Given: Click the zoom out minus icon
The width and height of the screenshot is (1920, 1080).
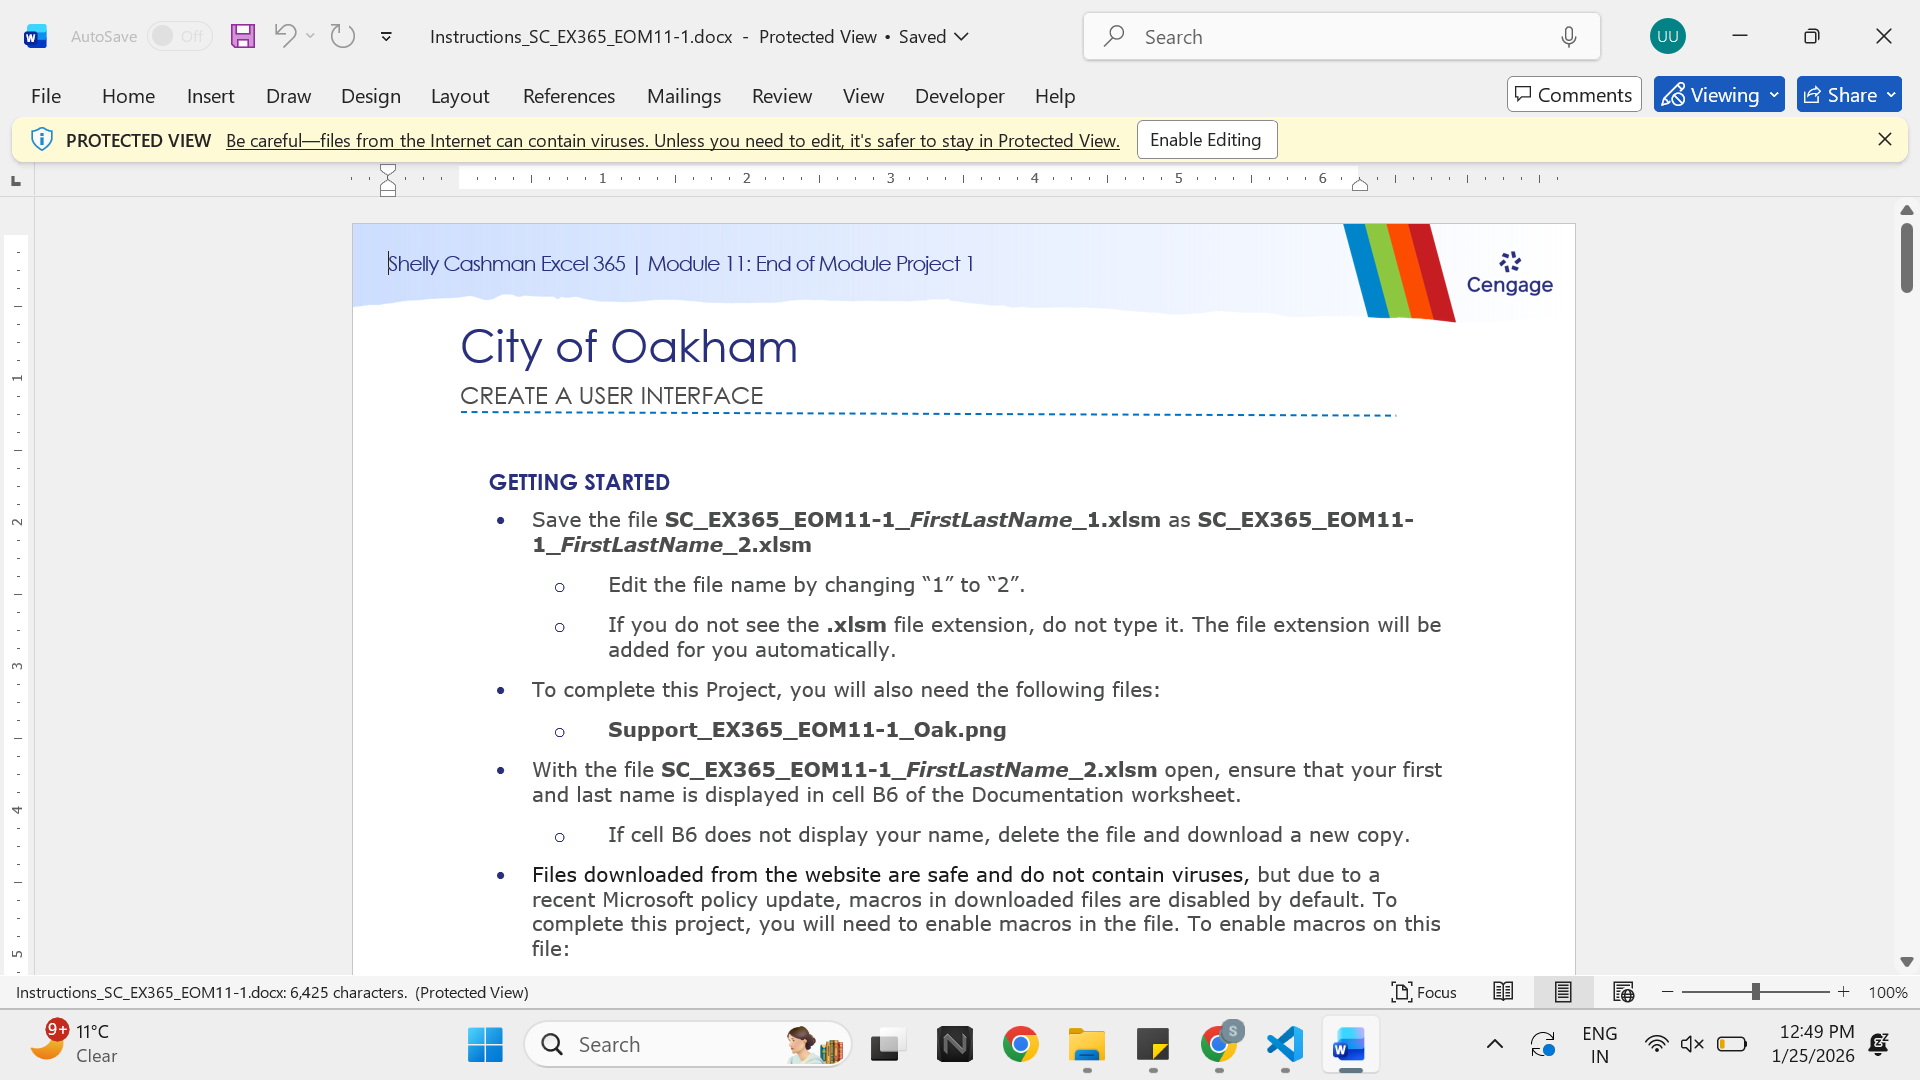Looking at the screenshot, I should [x=1667, y=992].
